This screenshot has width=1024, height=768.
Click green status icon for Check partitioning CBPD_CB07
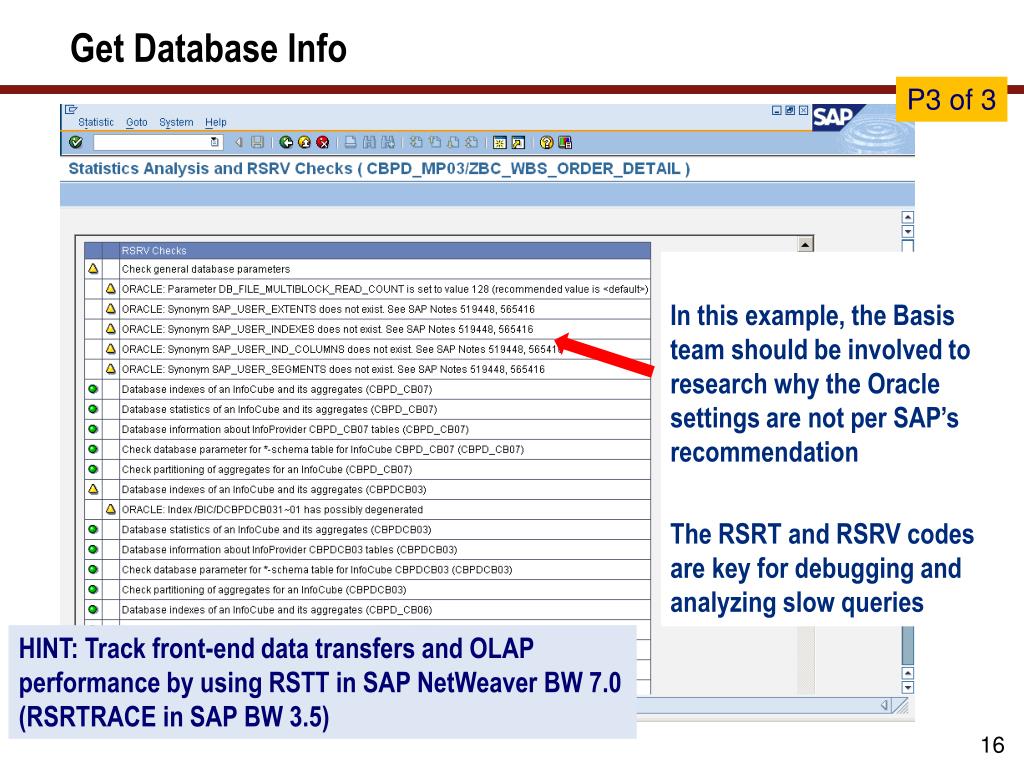[x=93, y=469]
